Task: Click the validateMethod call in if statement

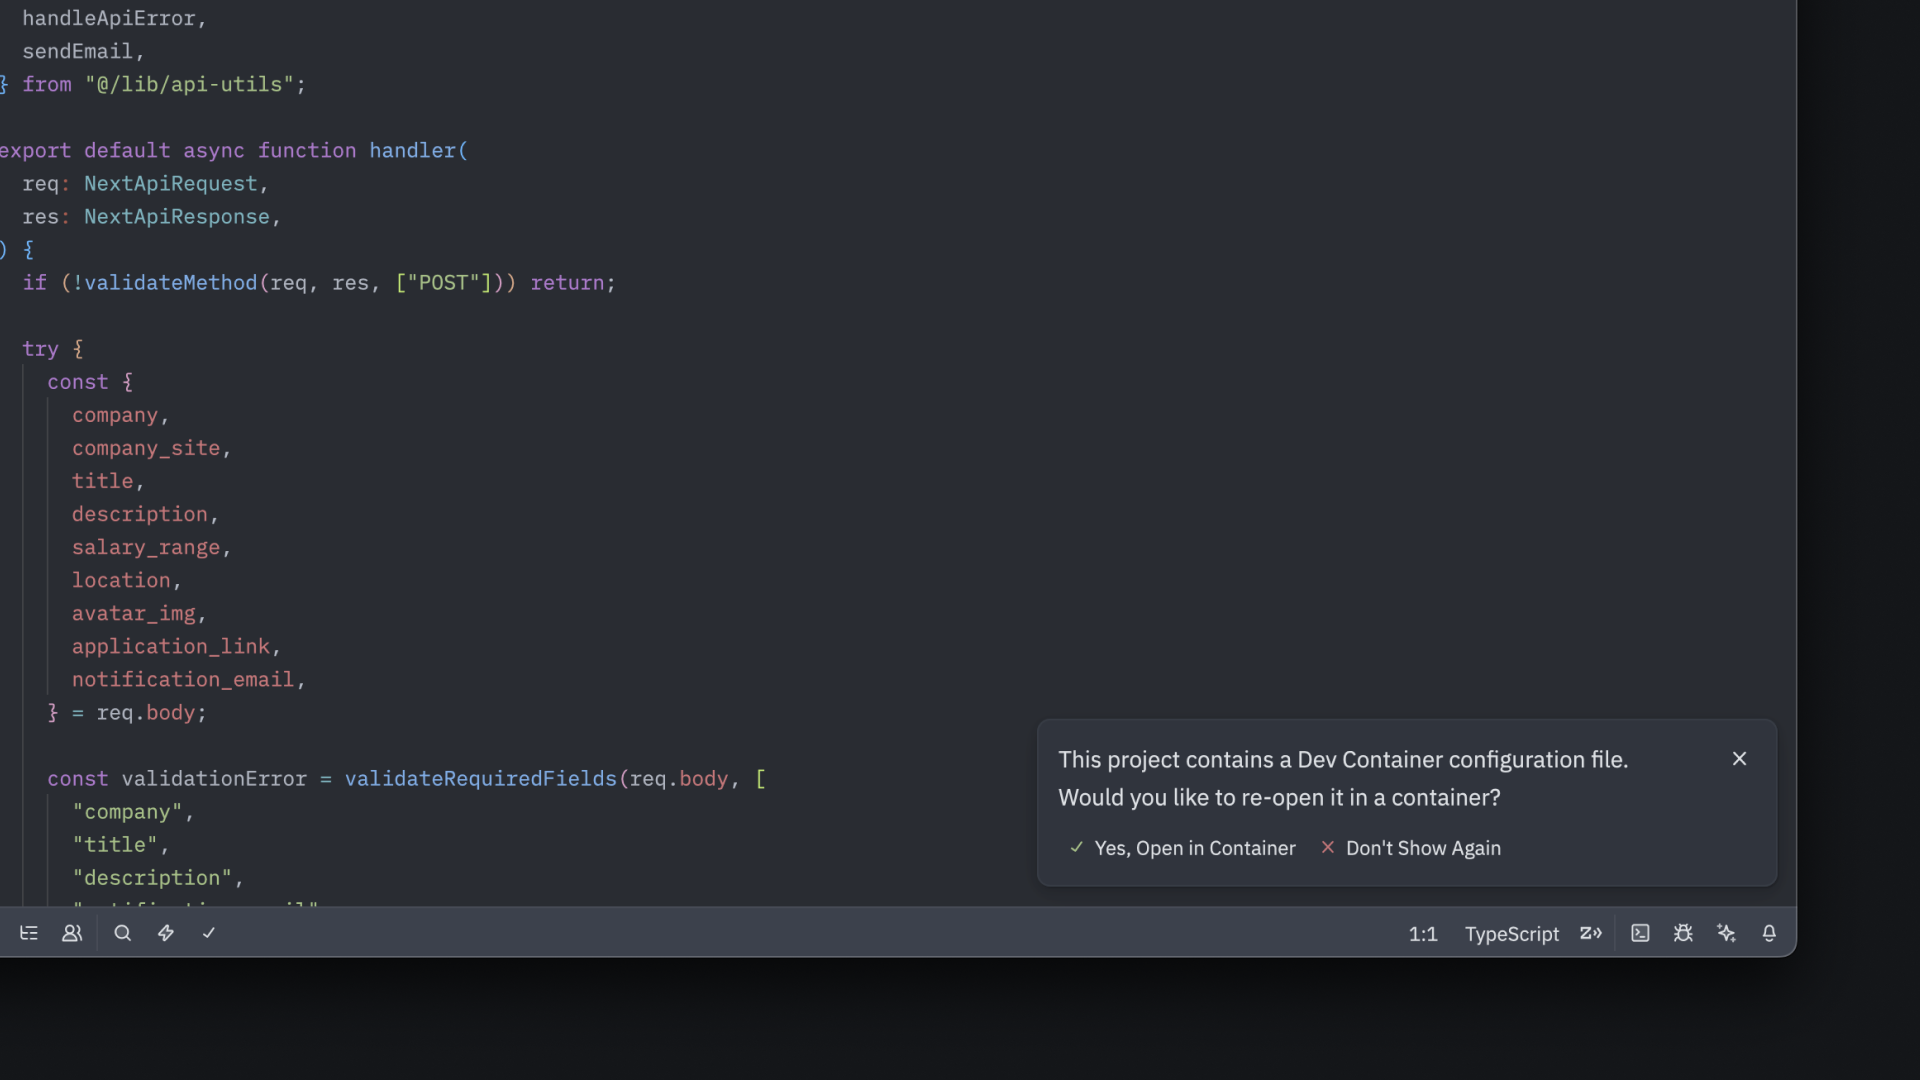Action: click(170, 283)
